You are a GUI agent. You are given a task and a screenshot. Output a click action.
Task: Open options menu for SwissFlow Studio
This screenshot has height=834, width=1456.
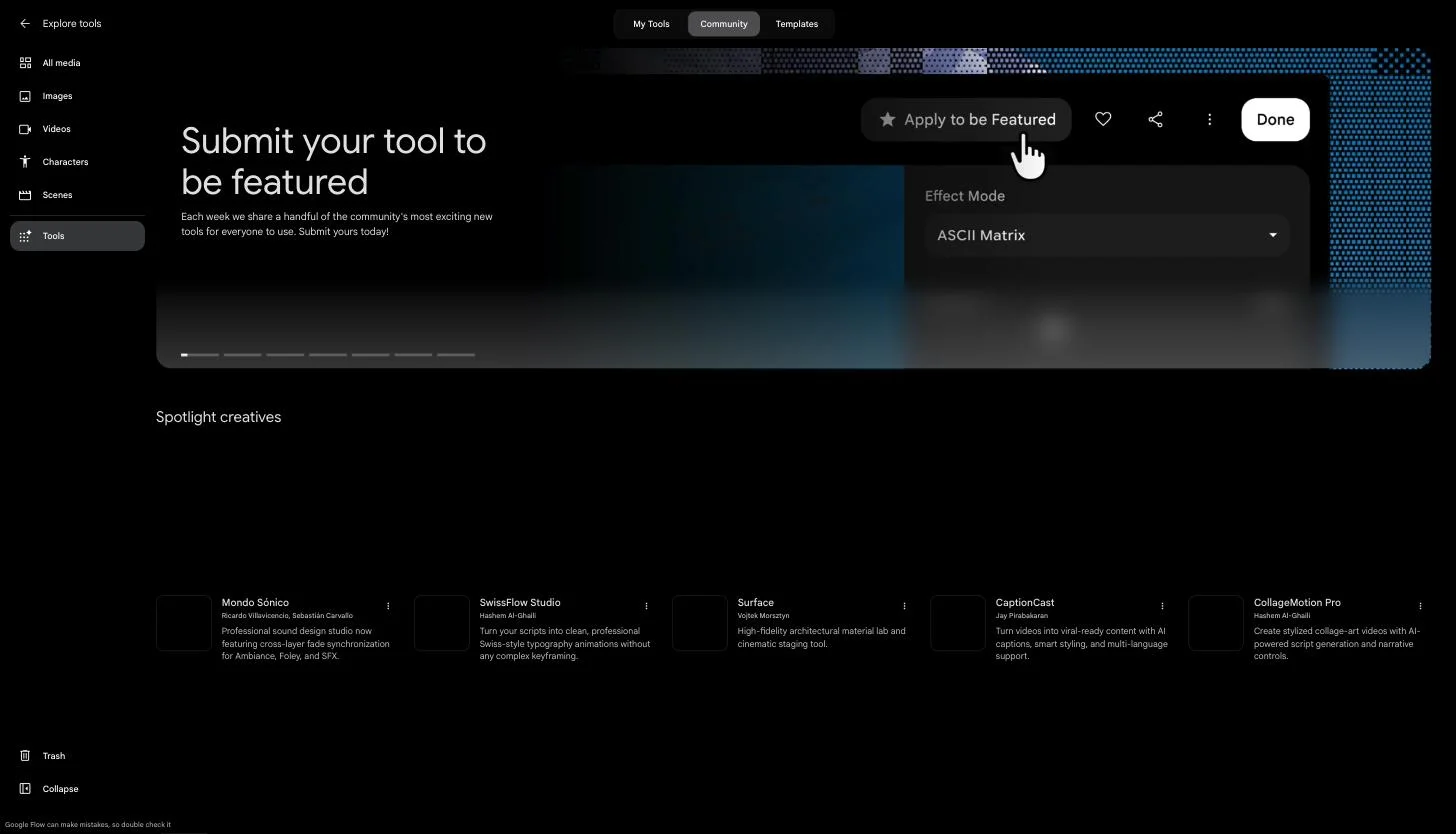tap(646, 606)
